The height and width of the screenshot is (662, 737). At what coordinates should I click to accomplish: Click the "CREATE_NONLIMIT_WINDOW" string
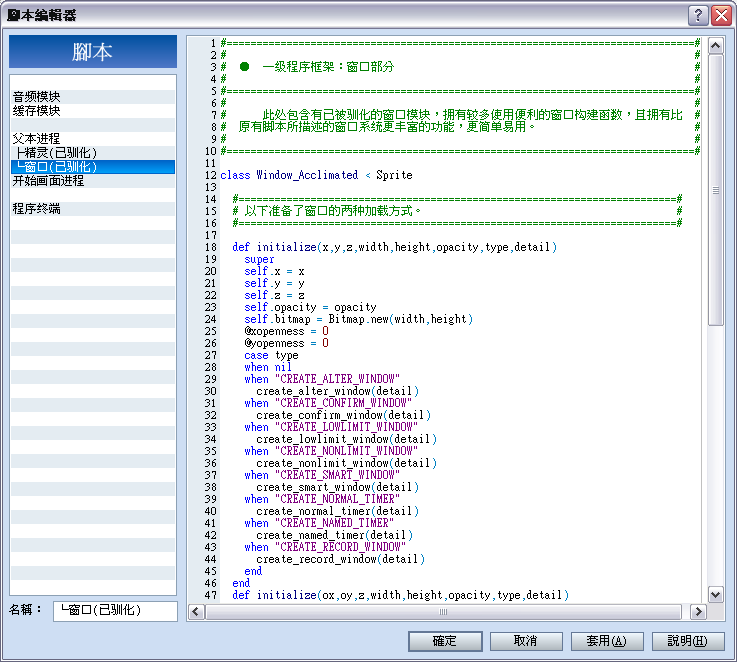346,451
